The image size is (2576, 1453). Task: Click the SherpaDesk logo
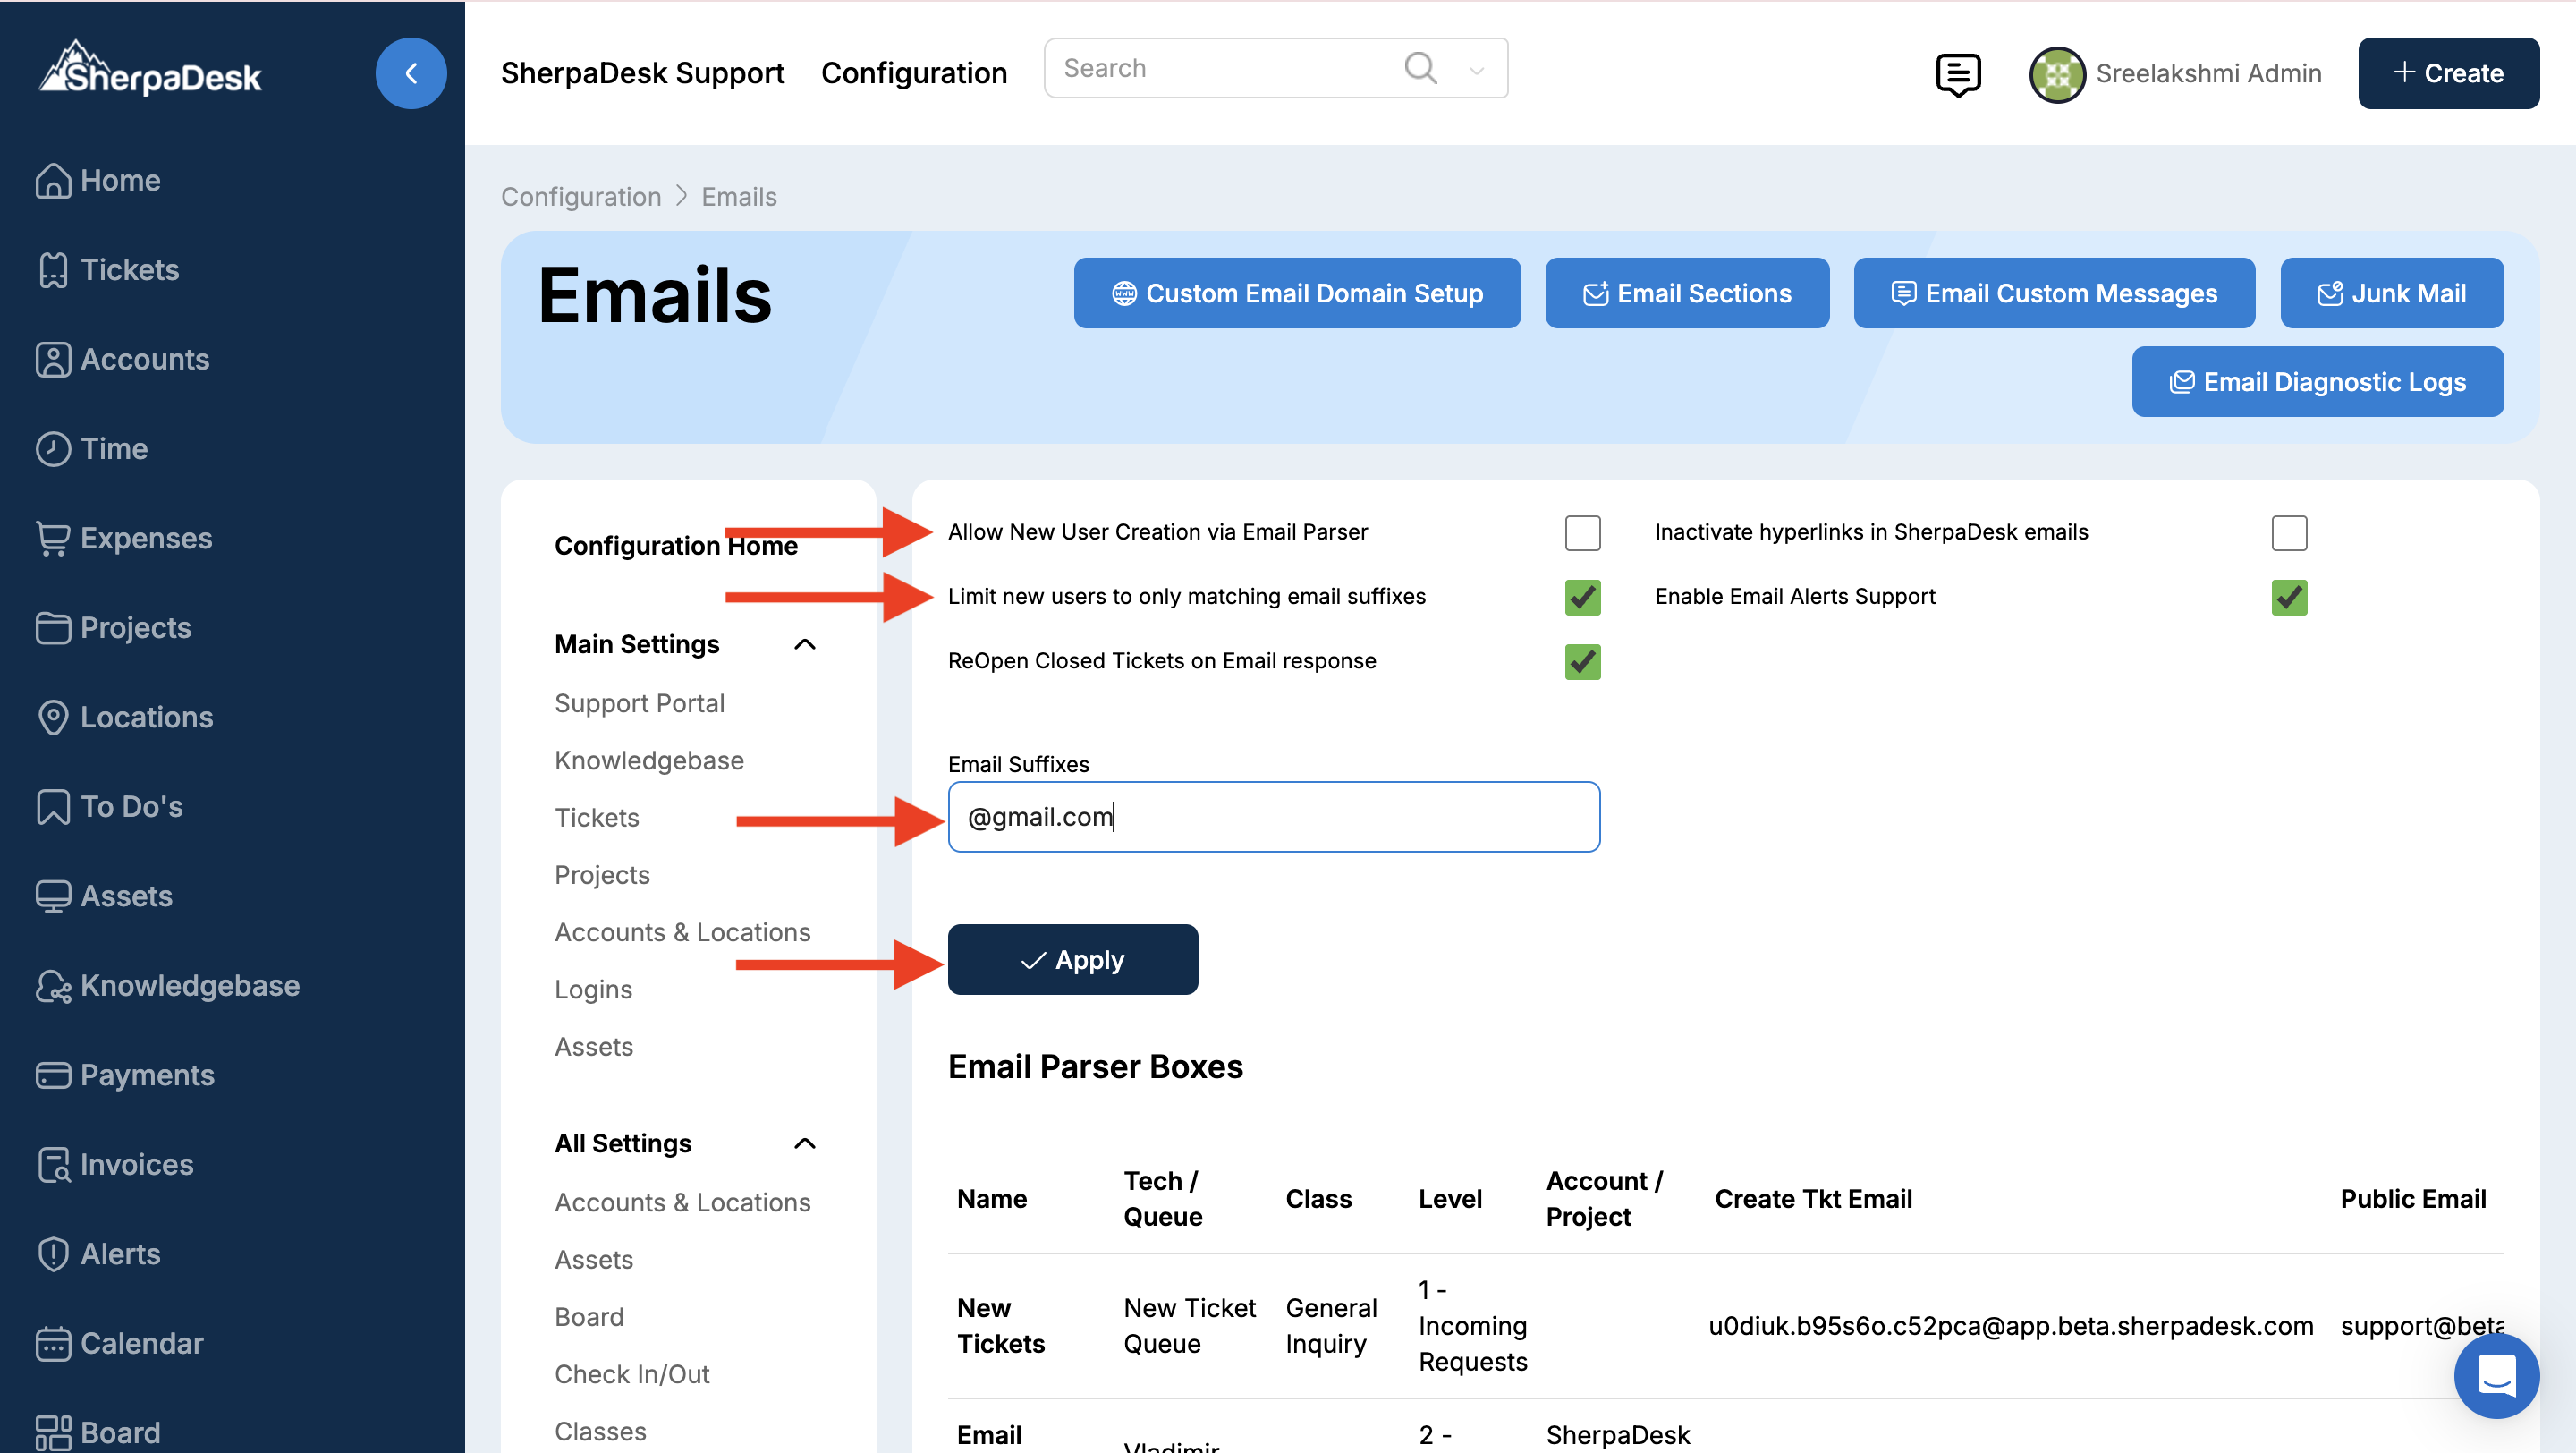[150, 70]
